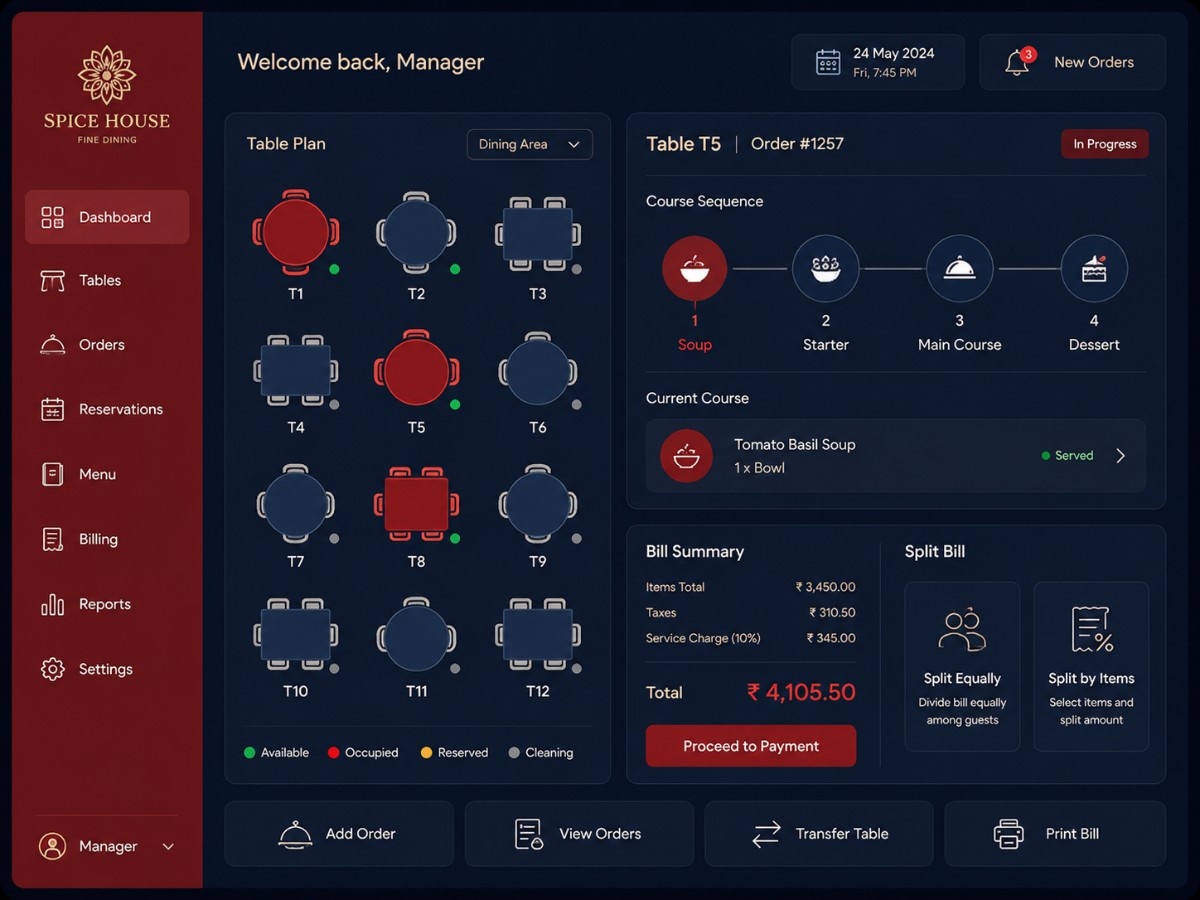Open the Reports menu label
The image size is (1200, 900).
(105, 604)
